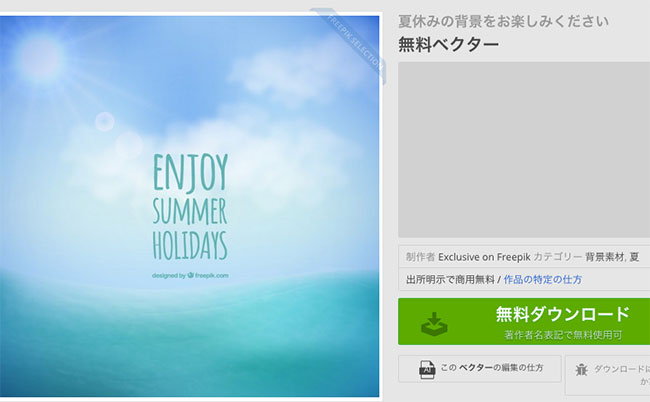Image resolution: width=650 pixels, height=402 pixels.
Task: Click the ENJOY SUMMER HOLIDAYS preview text
Action: (x=190, y=207)
